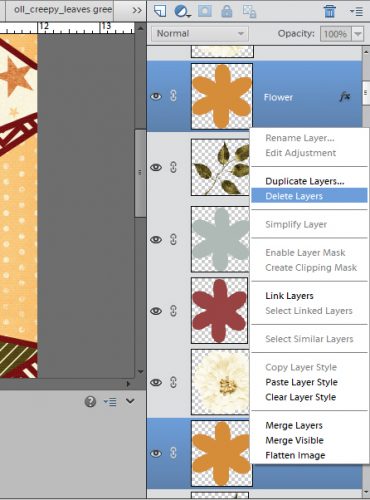This screenshot has width=370, height=500.
Task: Toggle link icon on the cream flower layer
Action: tap(173, 382)
